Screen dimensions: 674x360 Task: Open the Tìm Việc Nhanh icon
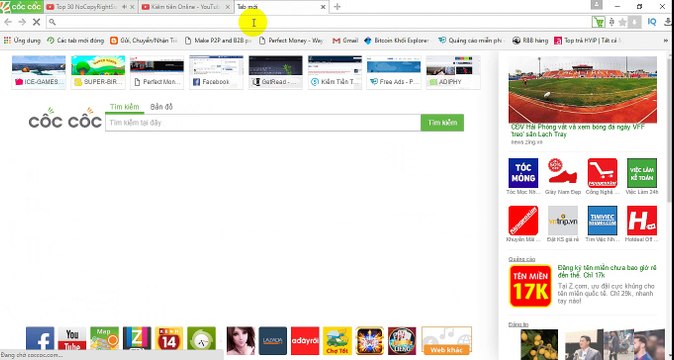602,220
